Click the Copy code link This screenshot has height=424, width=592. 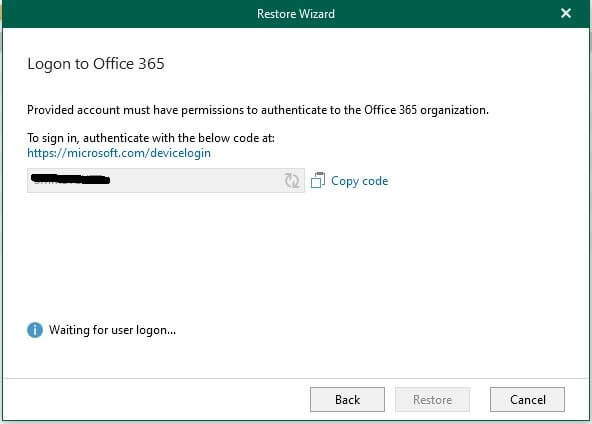[x=359, y=181]
